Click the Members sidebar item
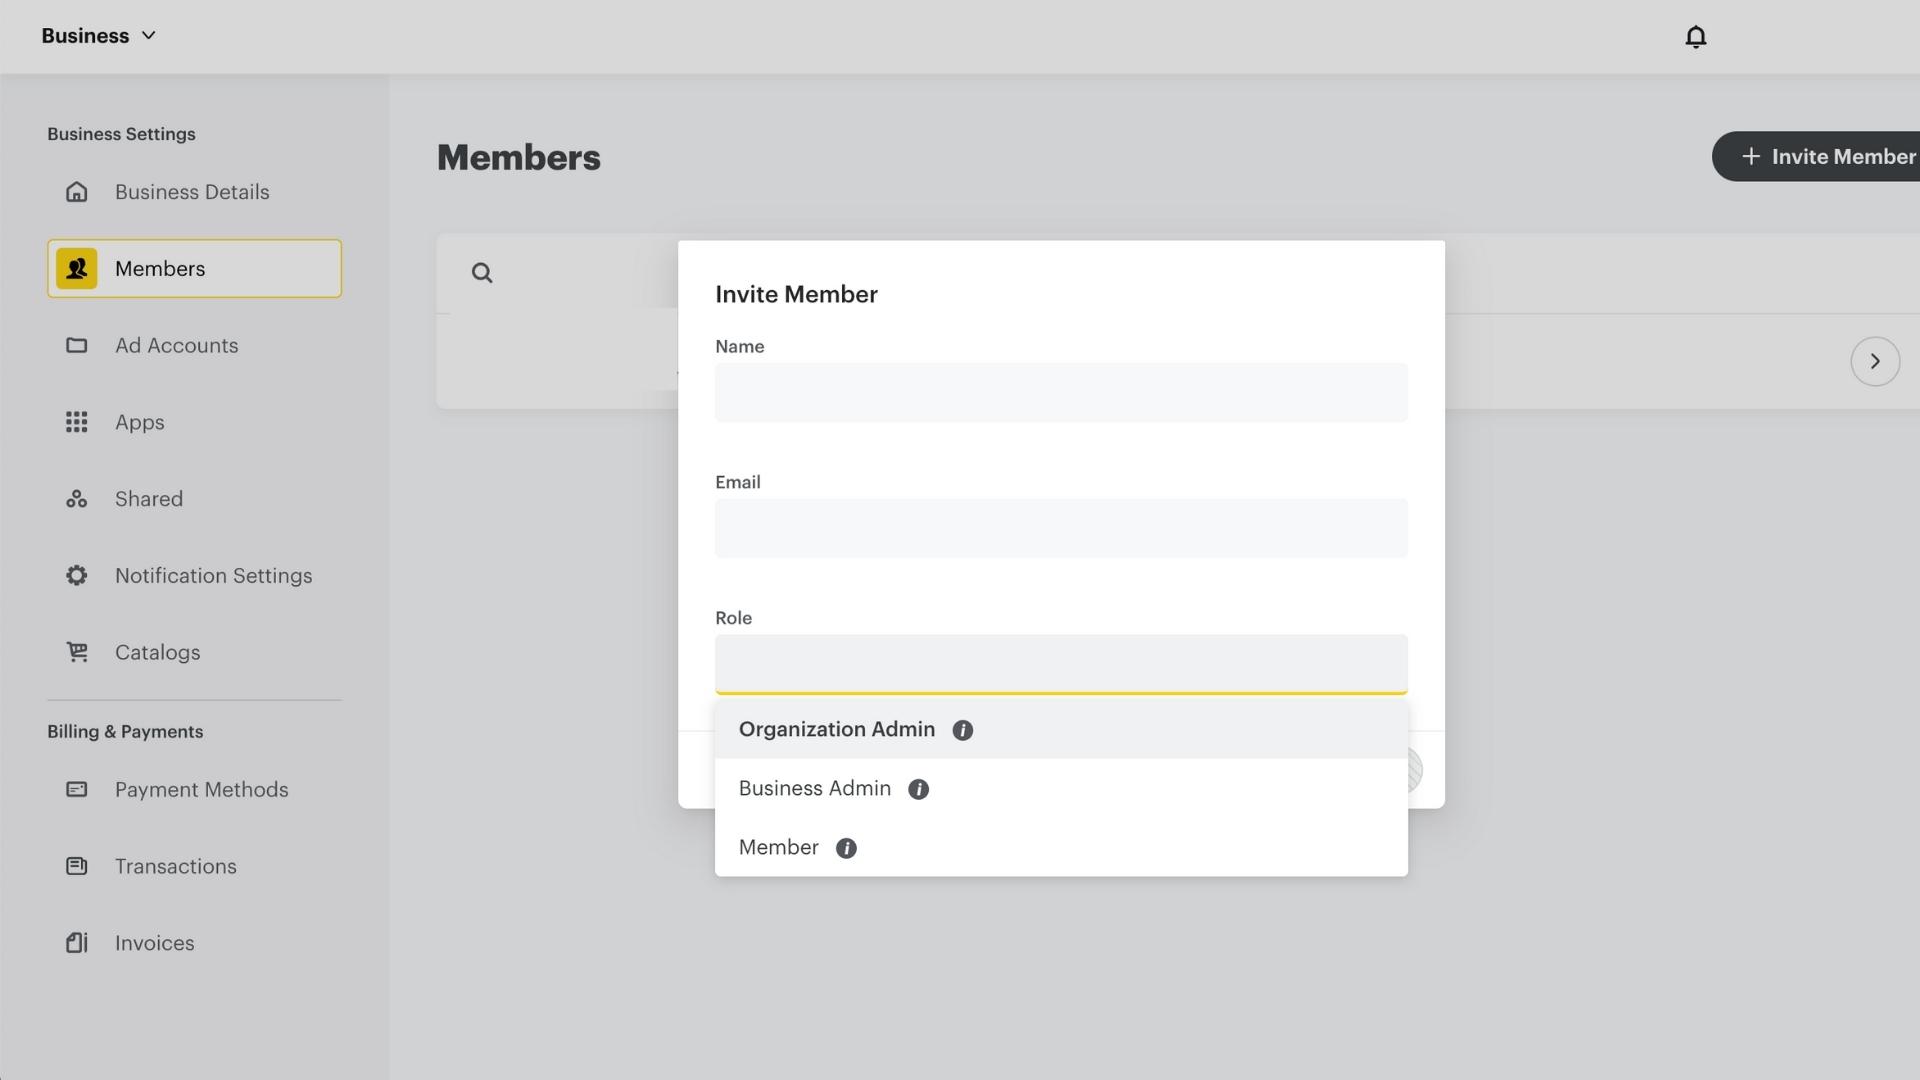 (x=194, y=269)
